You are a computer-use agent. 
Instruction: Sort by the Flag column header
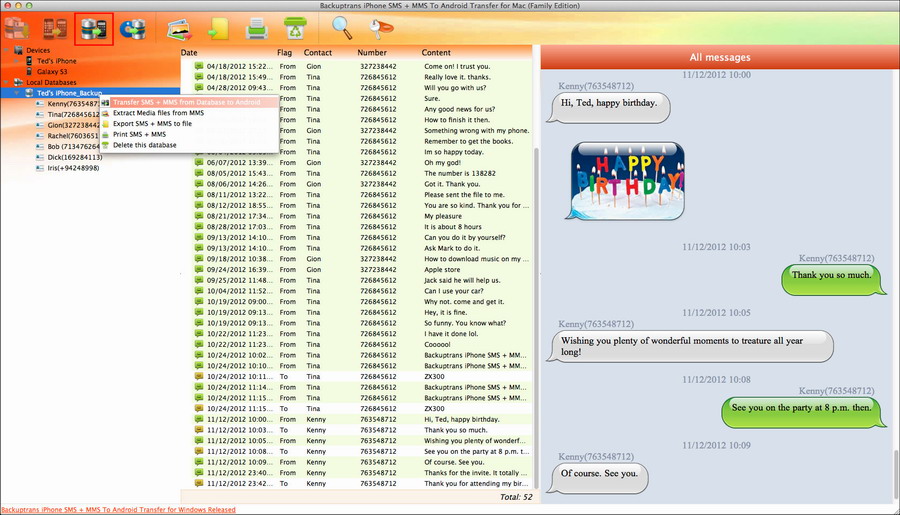[284, 53]
